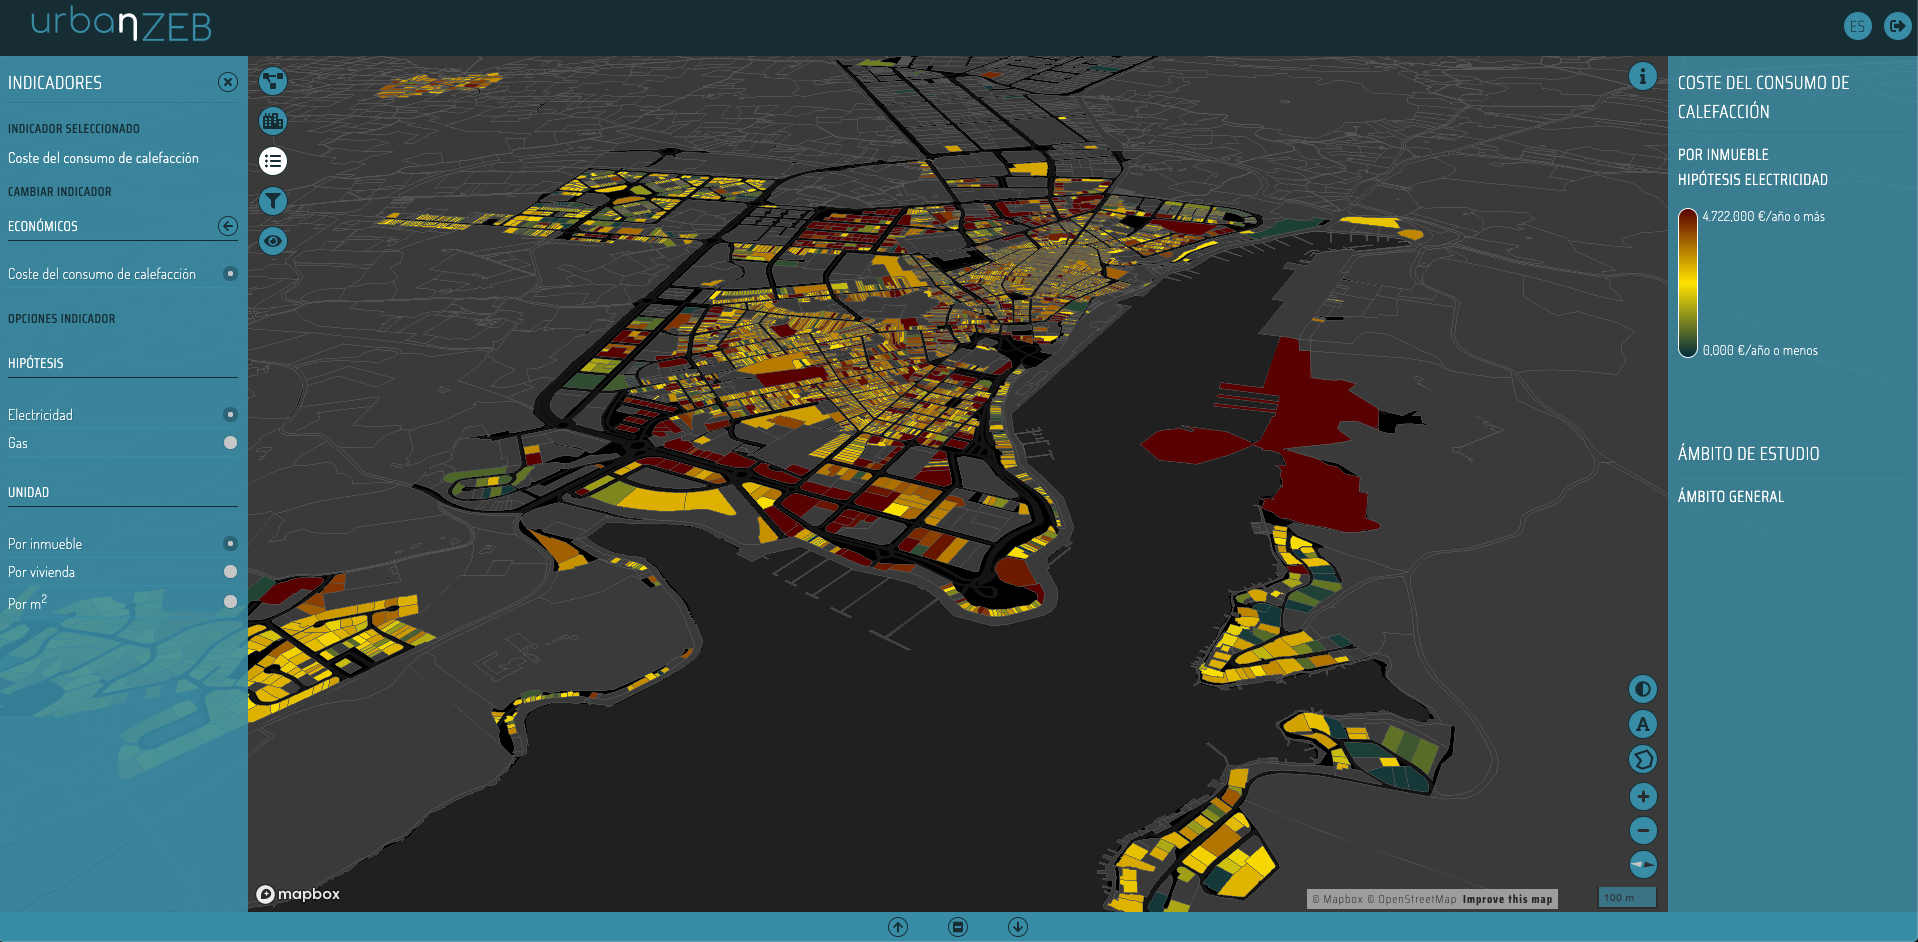1918x942 pixels.
Task: Switch map contrast with half-circle icon
Action: tap(1643, 689)
